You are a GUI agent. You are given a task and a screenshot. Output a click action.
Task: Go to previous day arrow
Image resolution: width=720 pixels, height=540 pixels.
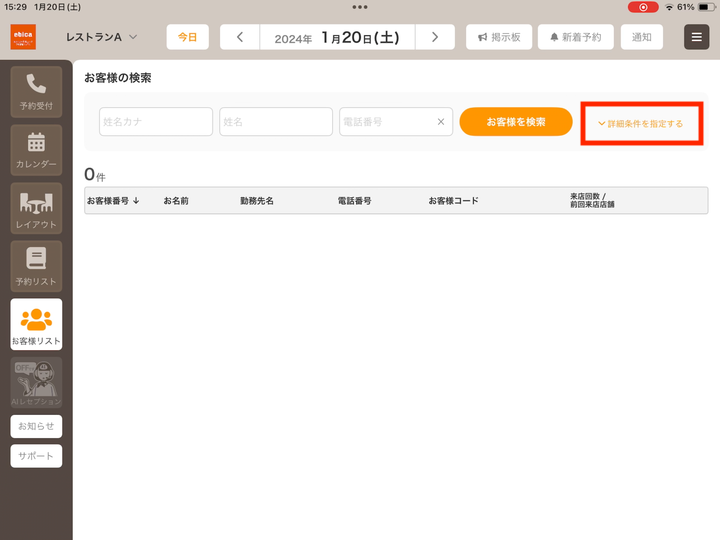[240, 37]
